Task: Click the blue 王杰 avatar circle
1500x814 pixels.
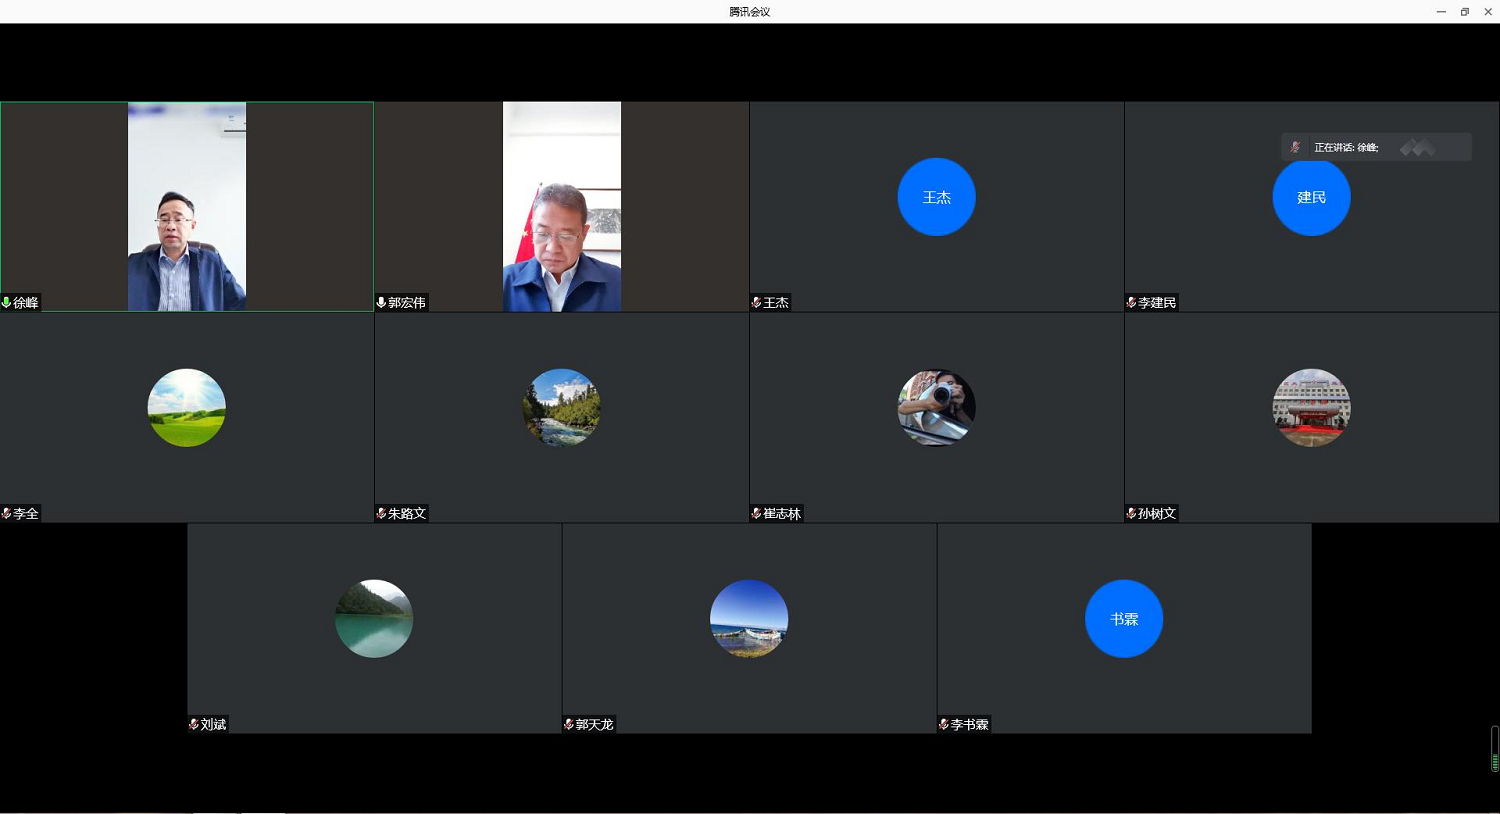Action: click(x=936, y=197)
